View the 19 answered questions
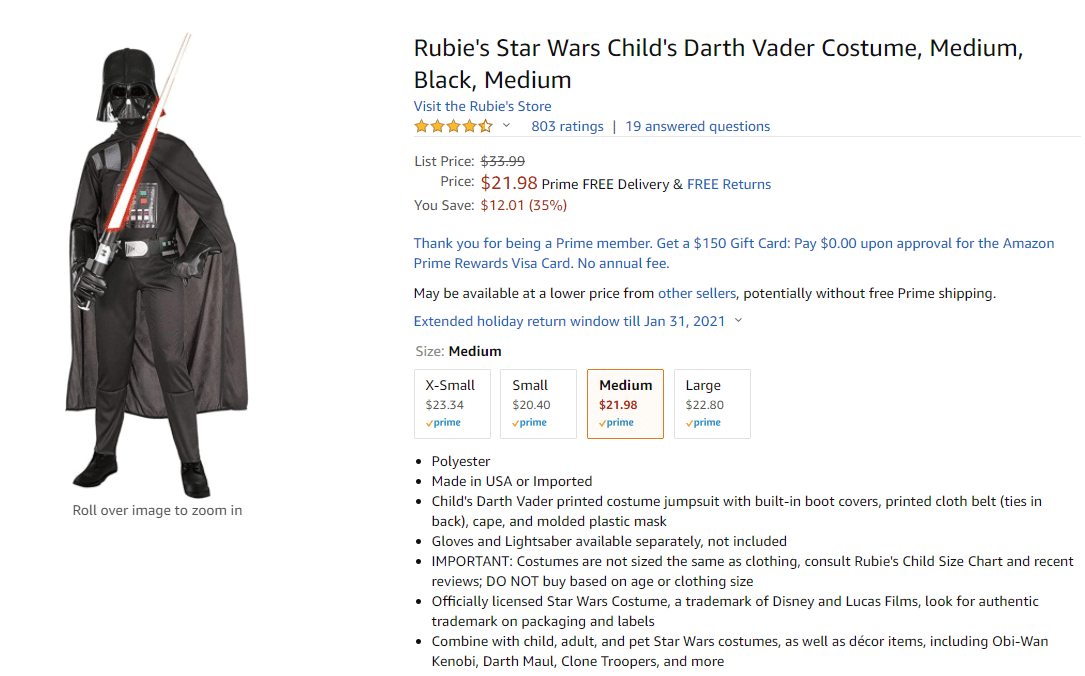1085x676 pixels. pos(698,126)
